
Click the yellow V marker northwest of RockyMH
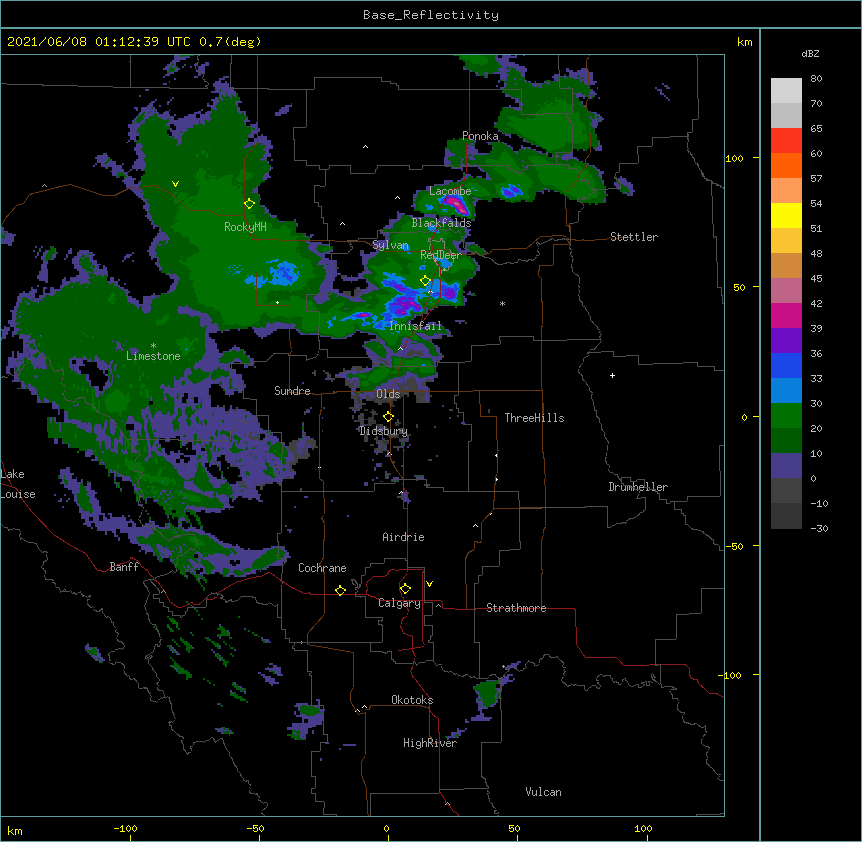pyautogui.click(x=175, y=184)
